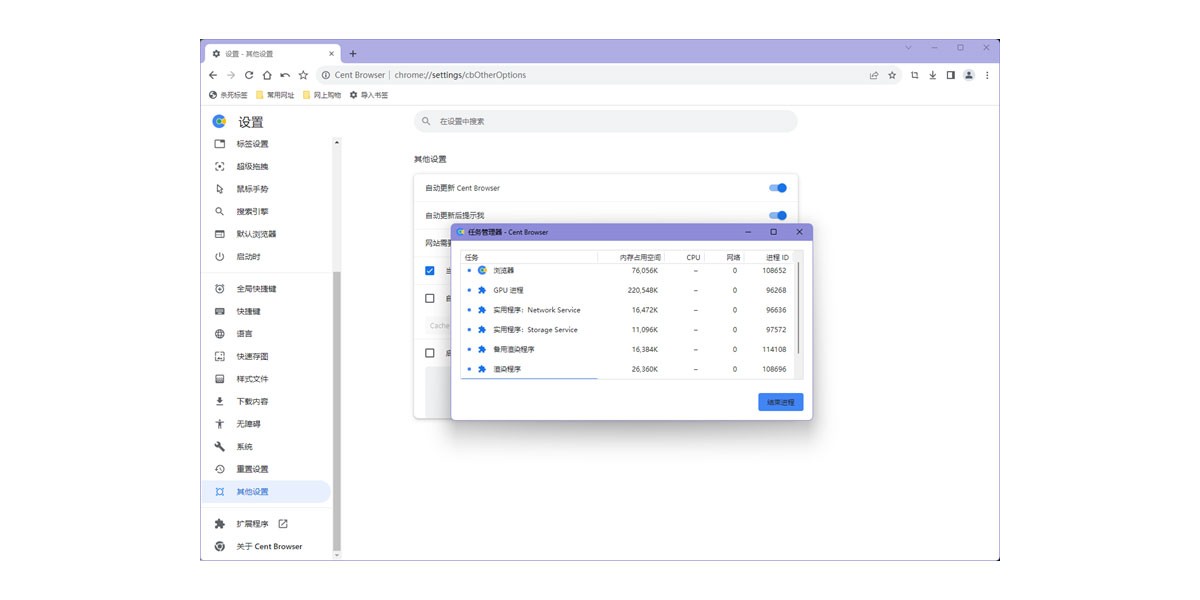Click the 结束进程 button
Screen dimensions: 1200x600
tap(780, 402)
